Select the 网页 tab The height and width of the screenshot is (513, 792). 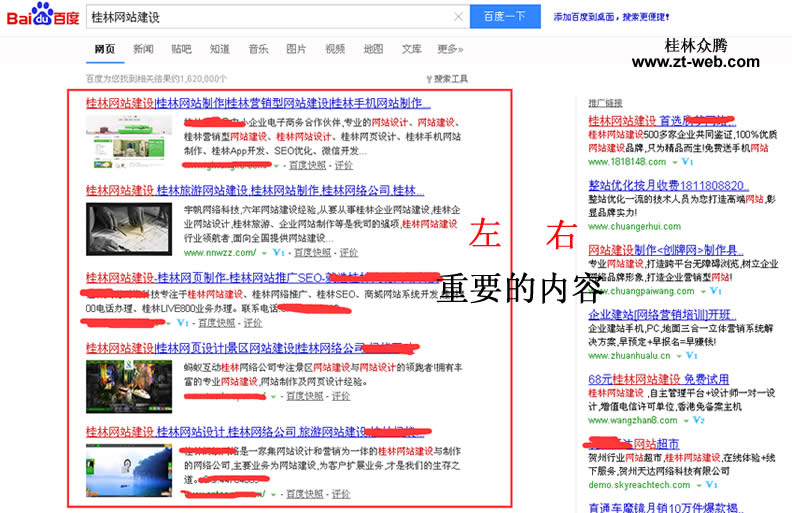tap(105, 49)
